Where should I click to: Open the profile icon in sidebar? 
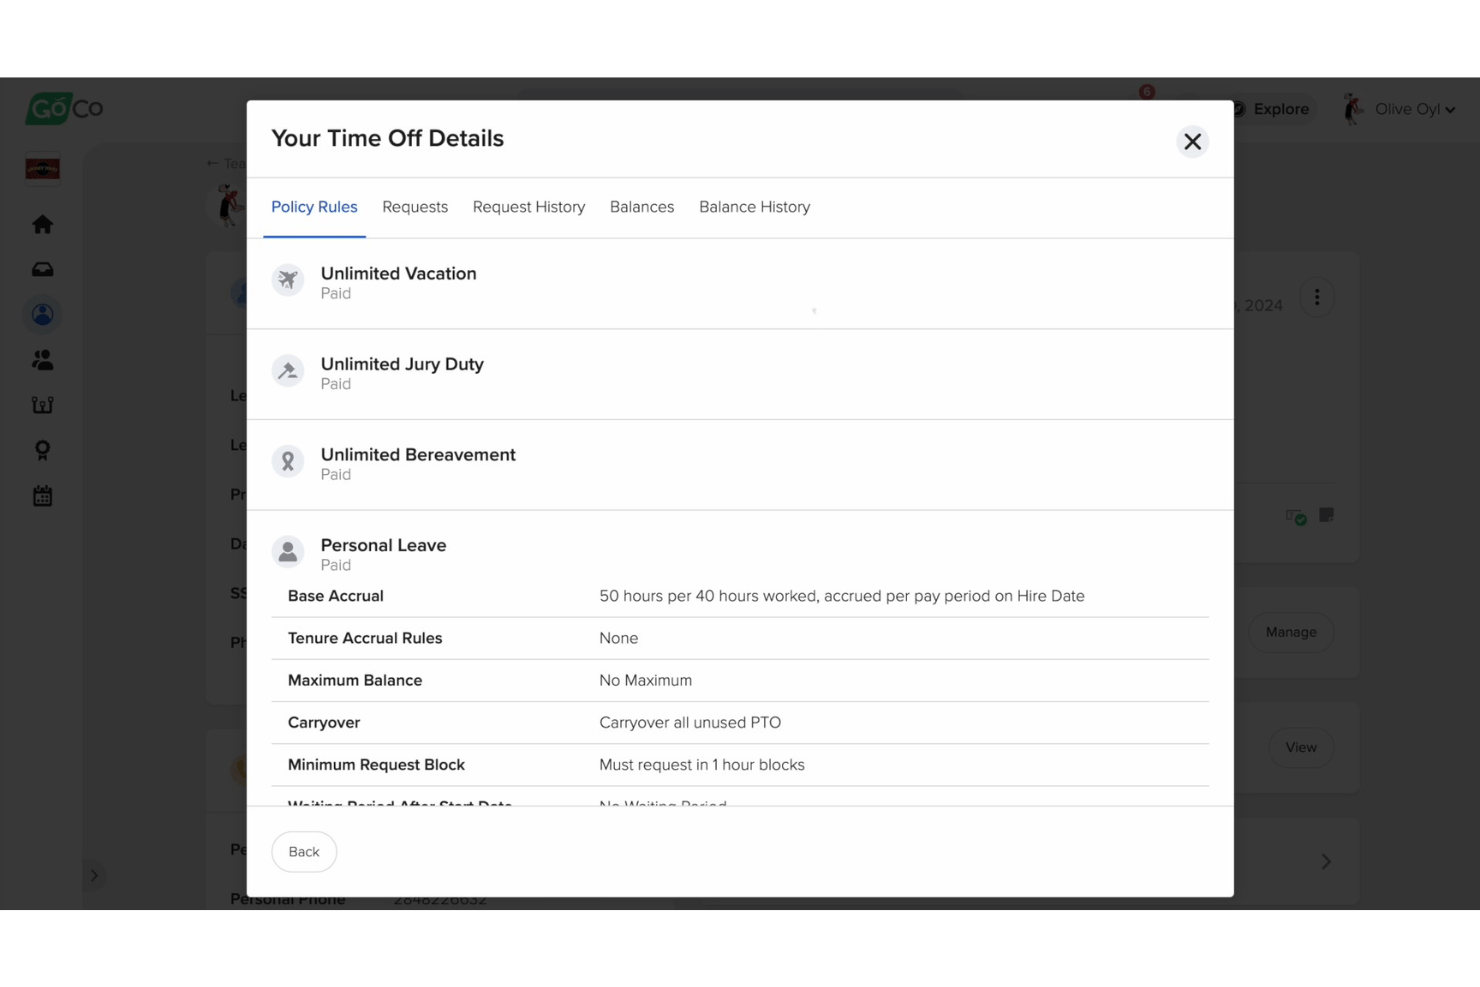[42, 315]
